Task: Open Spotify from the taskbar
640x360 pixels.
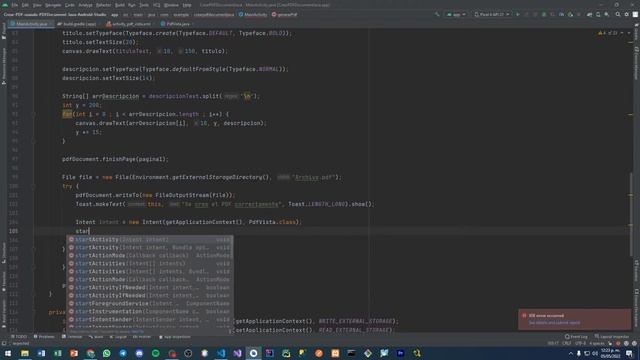Action: tap(156, 353)
